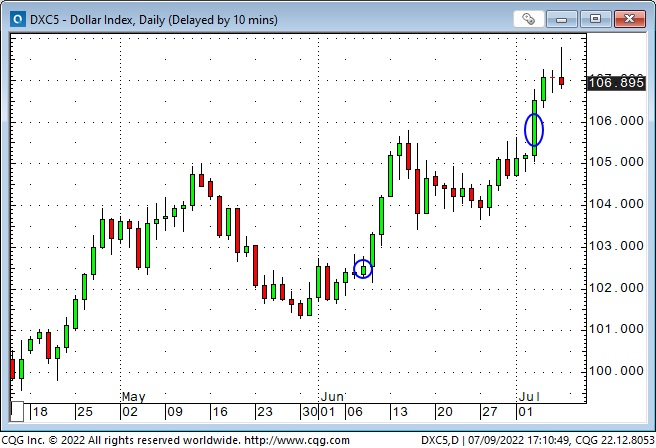Click the 106.000 price axis label
This screenshot has height=448, width=656.
(x=616, y=121)
